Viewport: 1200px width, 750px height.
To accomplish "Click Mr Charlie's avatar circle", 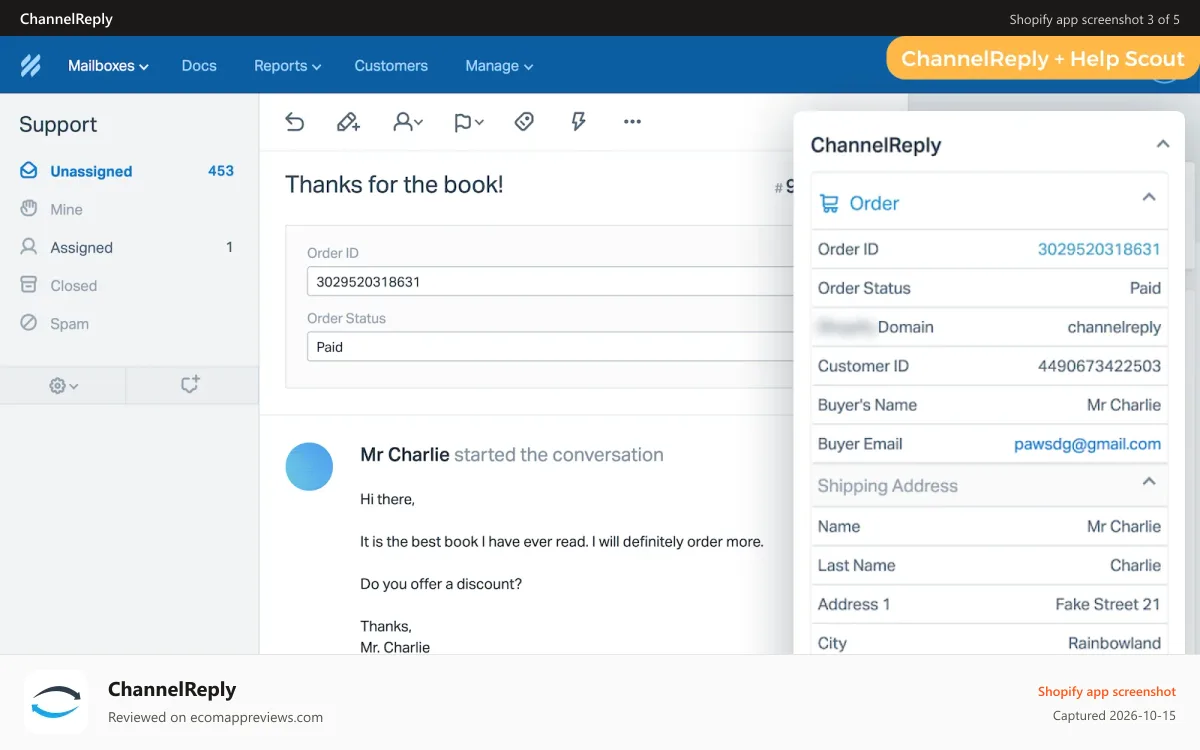I will (x=309, y=467).
